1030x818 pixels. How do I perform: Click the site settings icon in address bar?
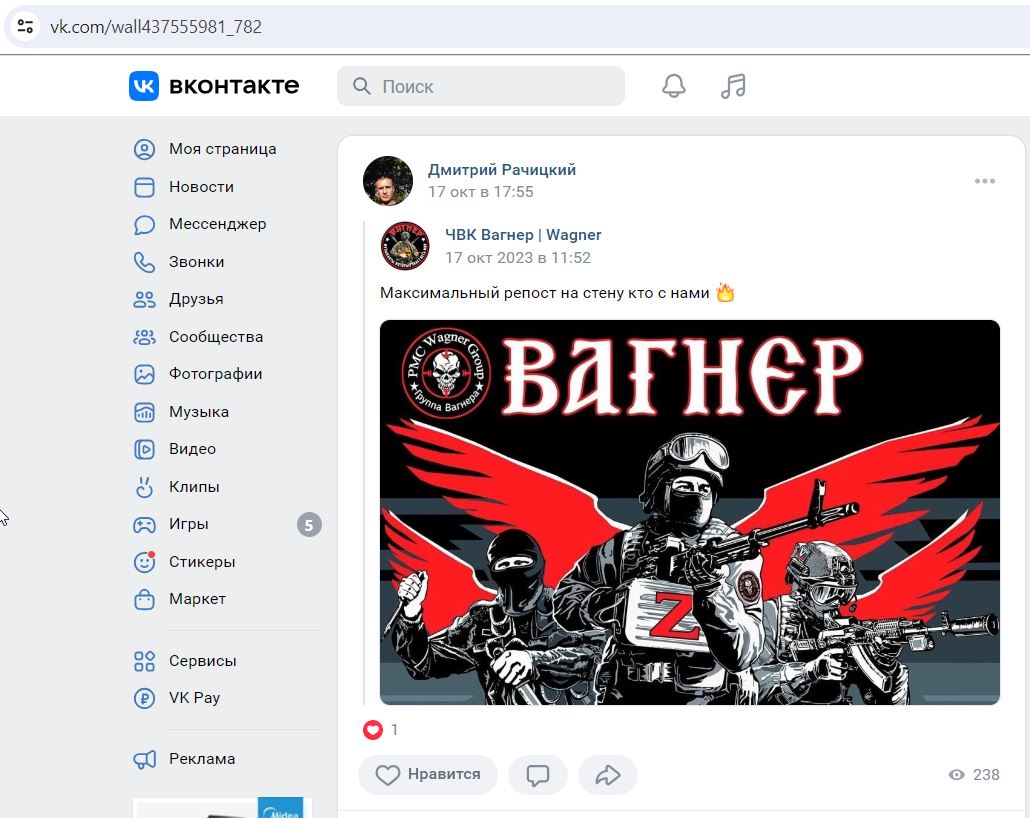26,26
